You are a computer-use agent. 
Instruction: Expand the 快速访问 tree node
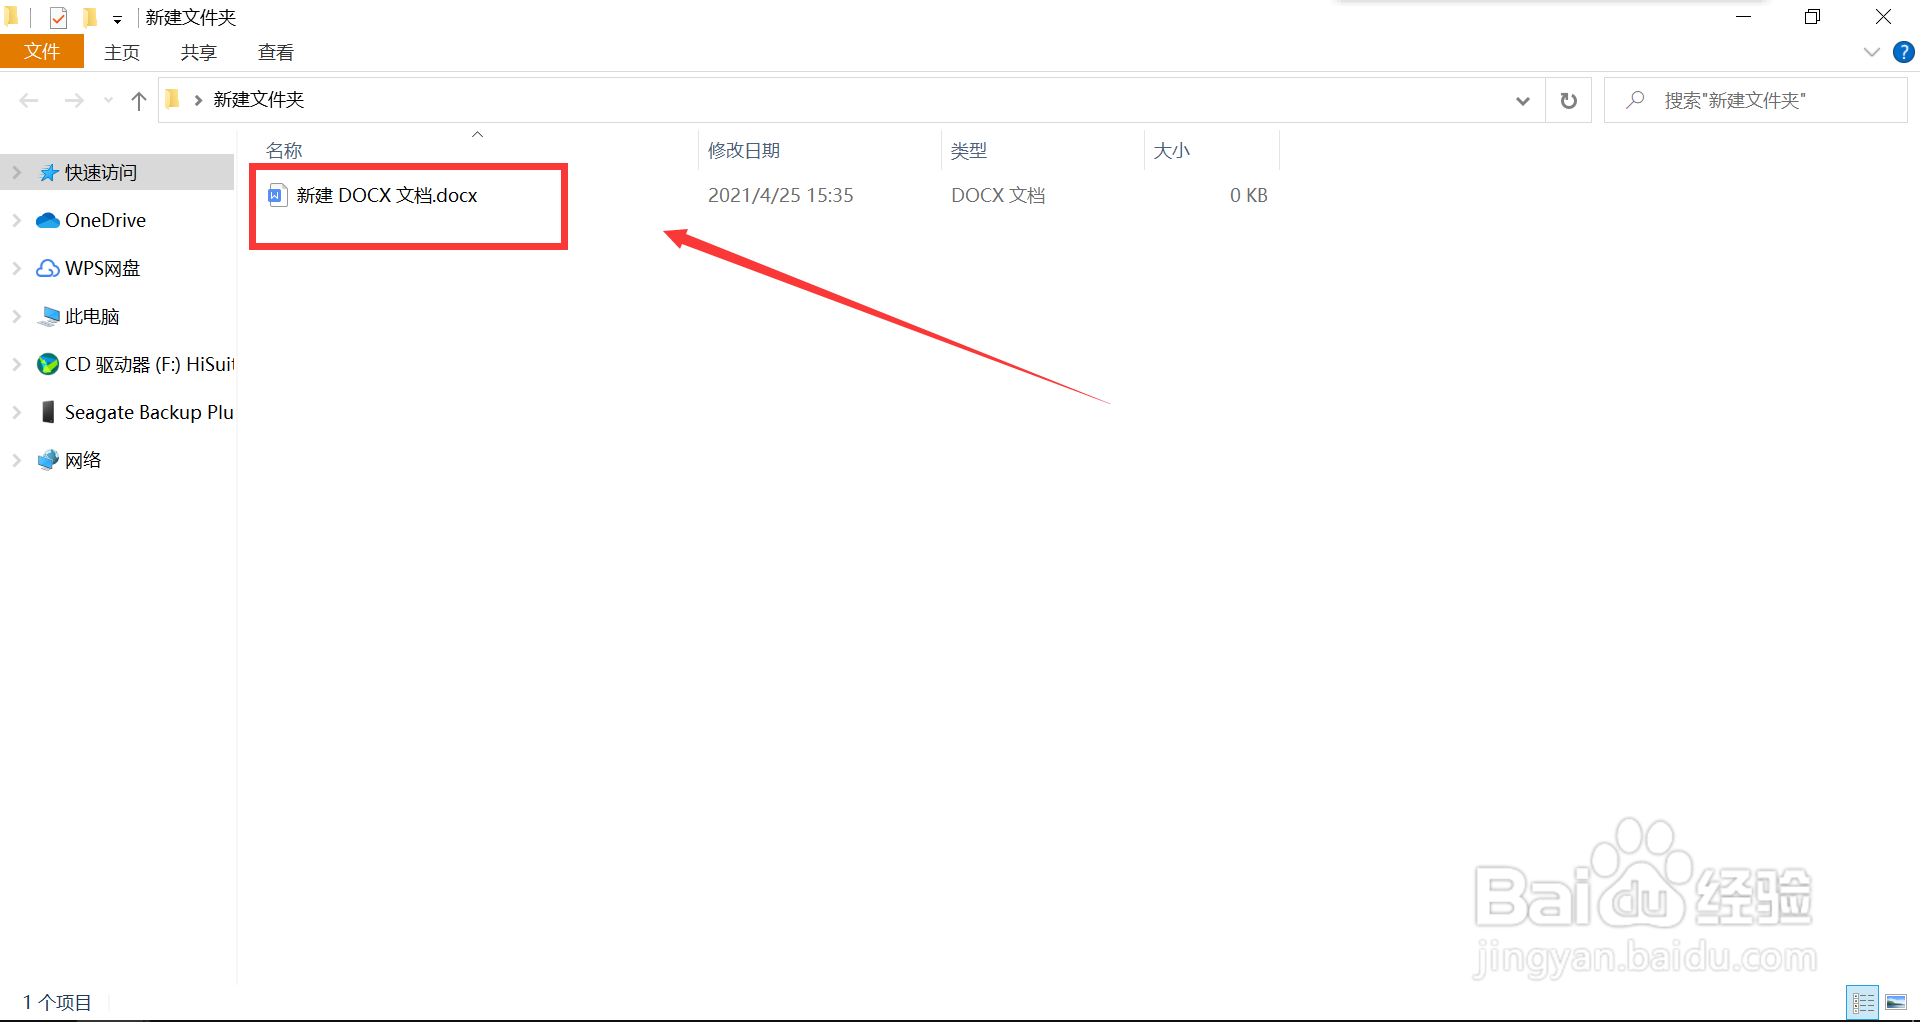[x=17, y=172]
